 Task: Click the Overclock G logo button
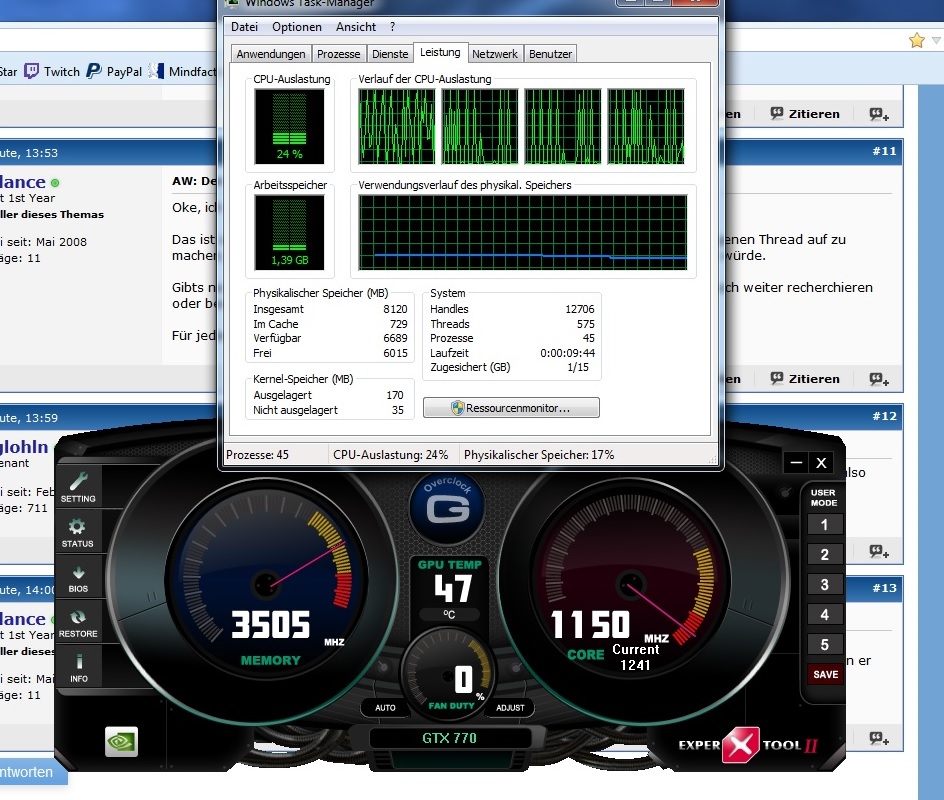[448, 507]
